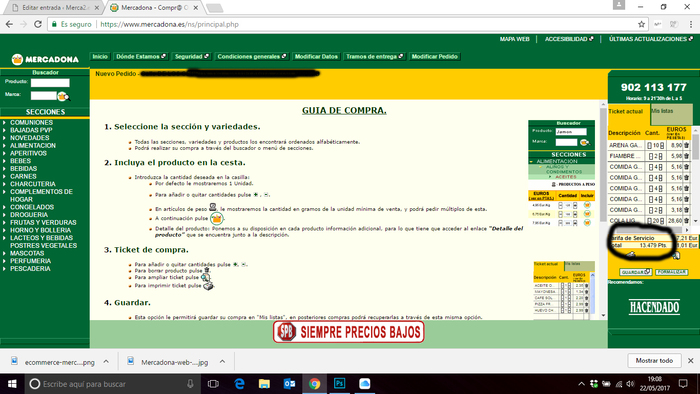
Task: Open the Windows Start menu
Action: coord(12,384)
